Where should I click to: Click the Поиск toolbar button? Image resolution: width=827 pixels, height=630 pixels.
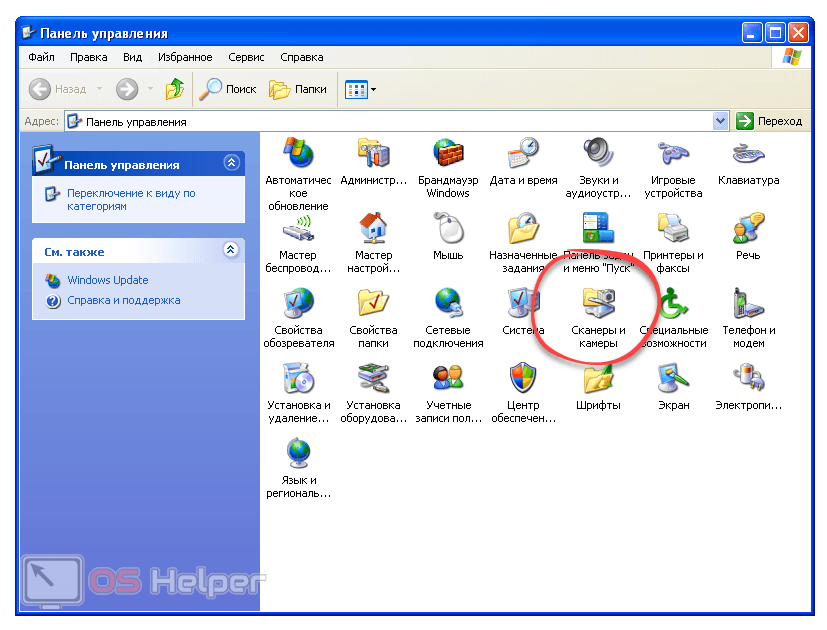point(229,89)
